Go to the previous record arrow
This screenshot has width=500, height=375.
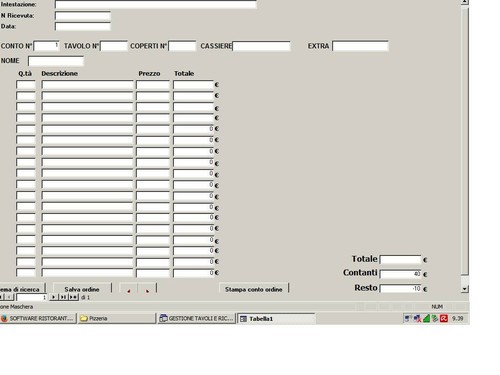(x=9, y=297)
